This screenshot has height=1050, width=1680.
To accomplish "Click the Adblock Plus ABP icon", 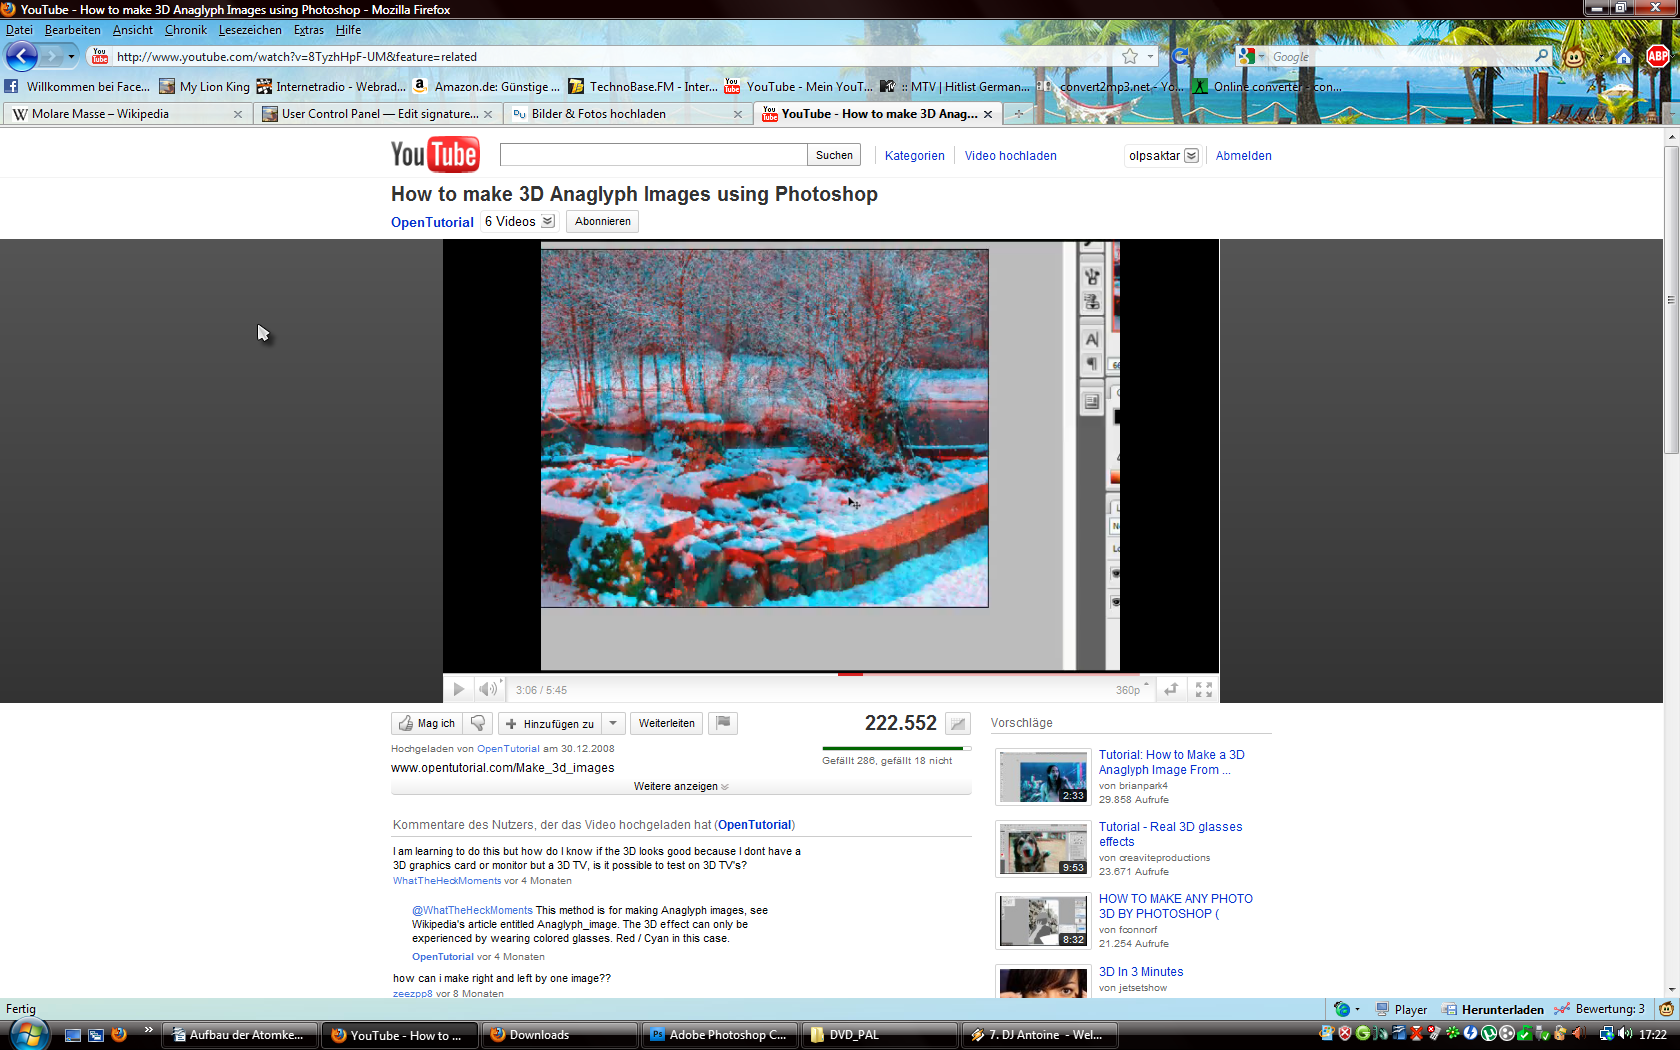I will 1657,57.
